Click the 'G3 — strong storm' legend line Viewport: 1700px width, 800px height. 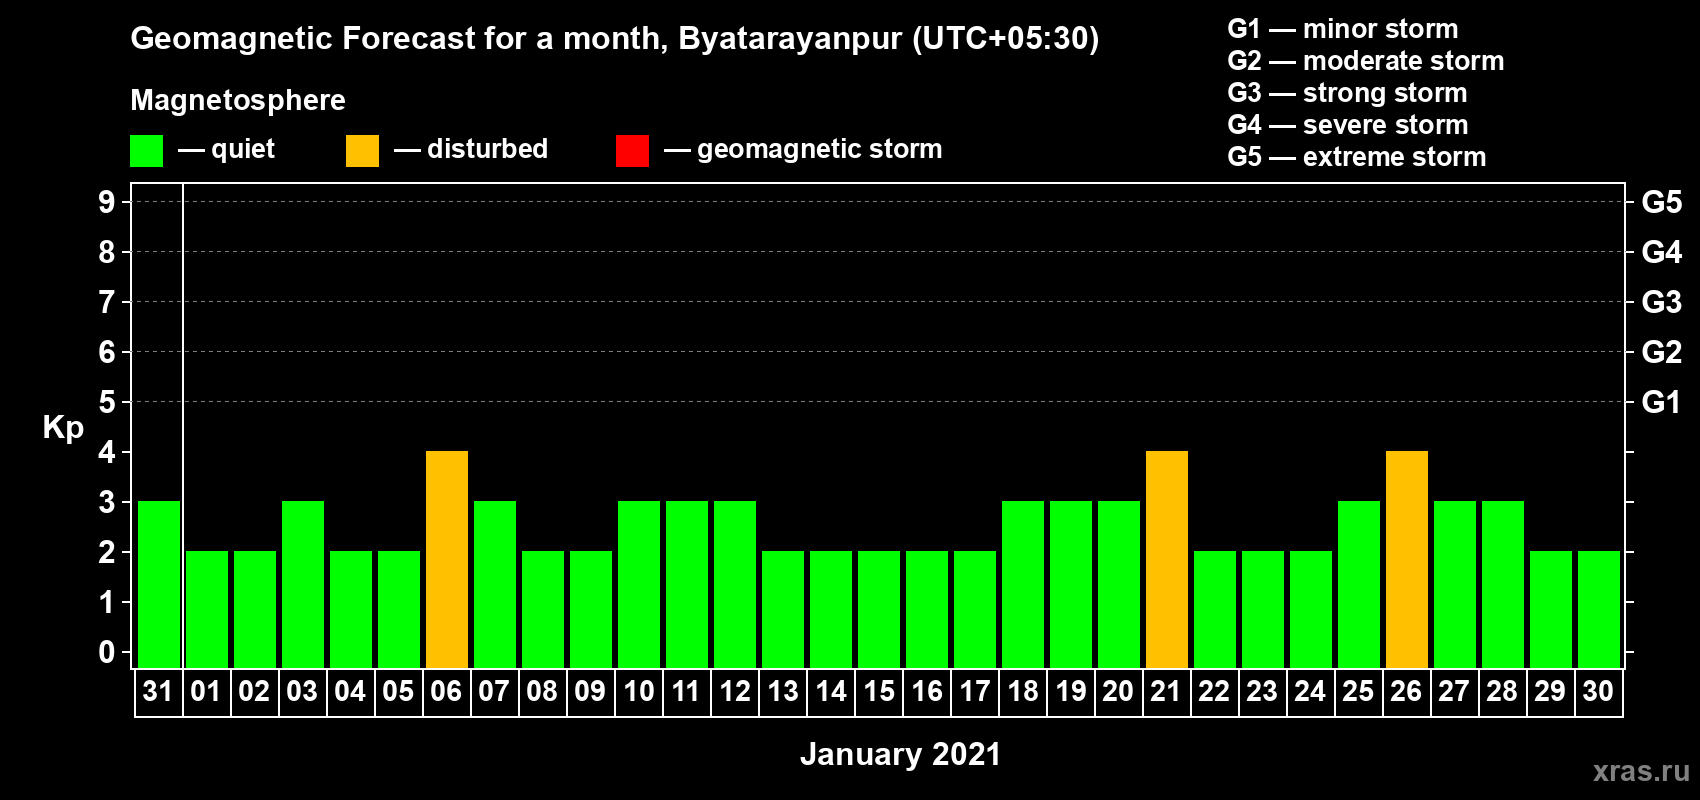(1347, 93)
